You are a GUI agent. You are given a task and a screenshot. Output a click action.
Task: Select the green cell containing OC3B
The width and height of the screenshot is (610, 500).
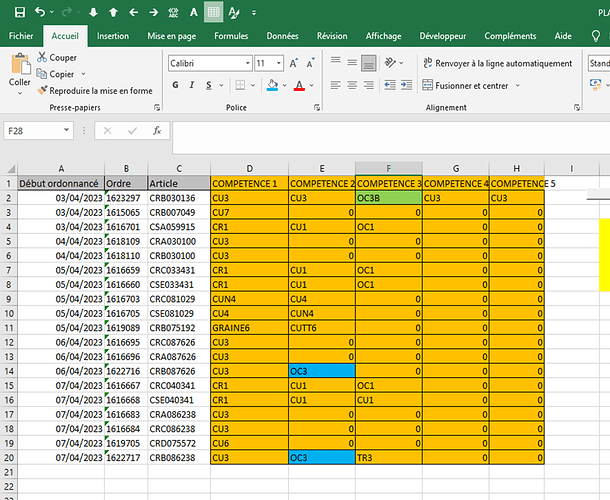388,198
